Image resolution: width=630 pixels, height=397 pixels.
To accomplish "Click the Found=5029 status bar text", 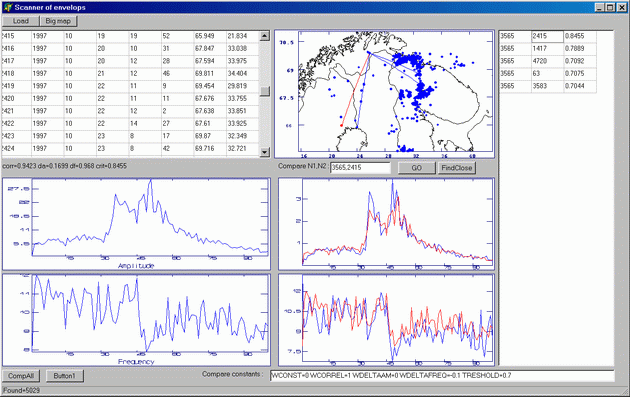I will [x=21, y=390].
